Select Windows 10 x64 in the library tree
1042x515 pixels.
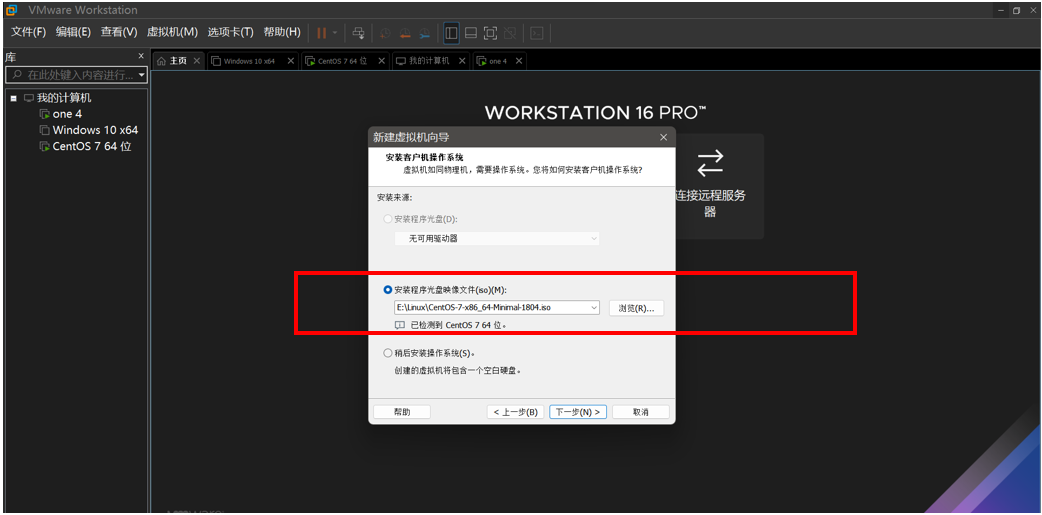(95, 130)
